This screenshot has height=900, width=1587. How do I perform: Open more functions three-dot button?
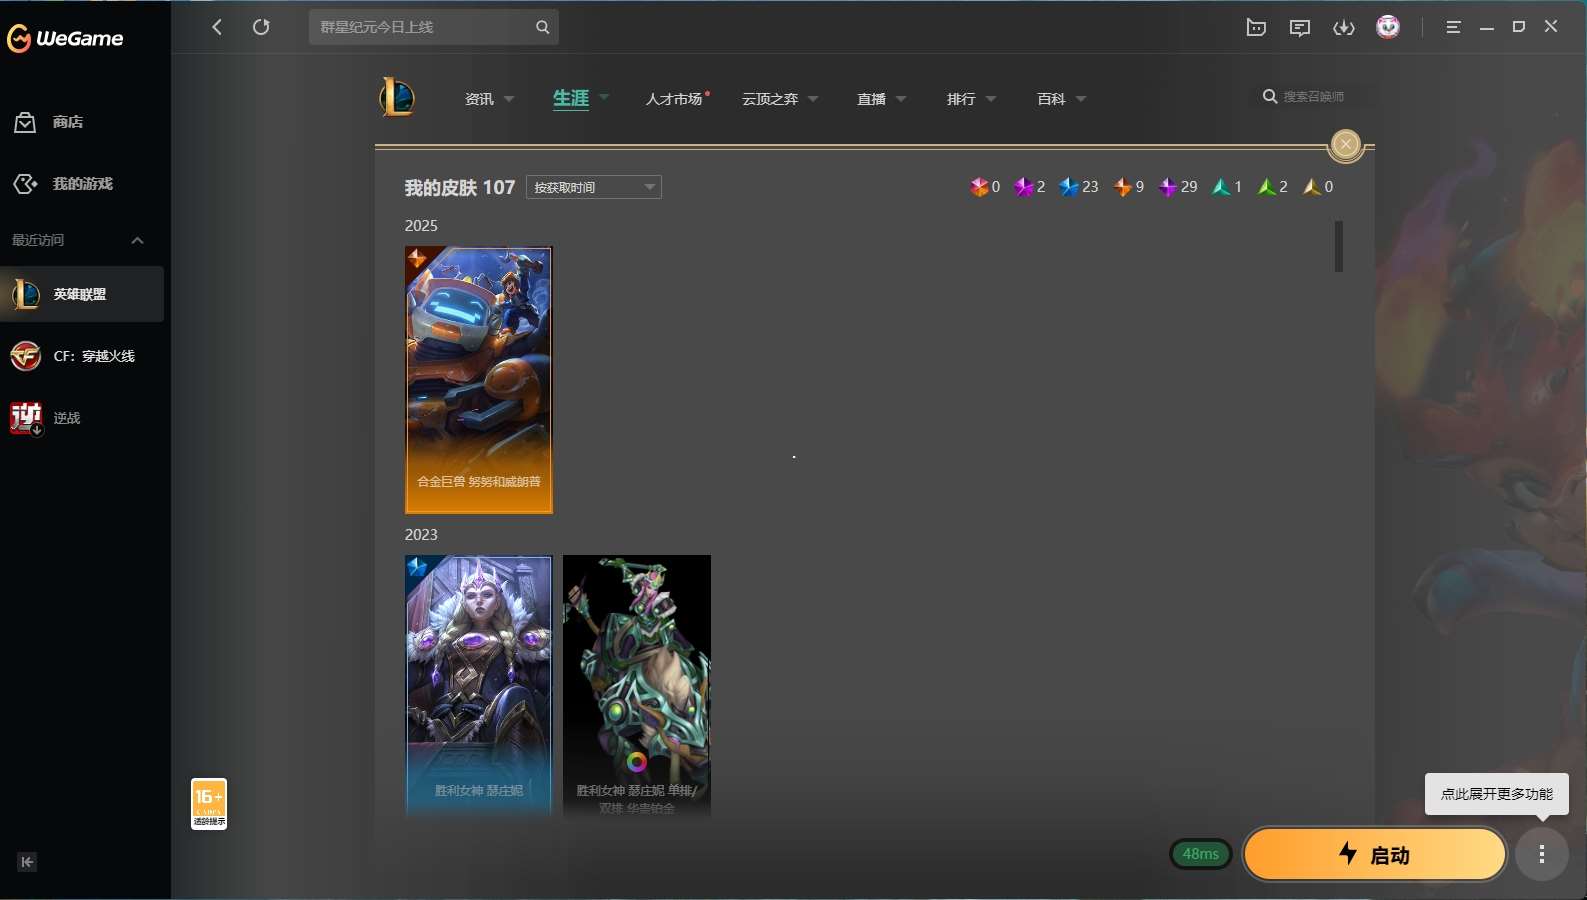click(x=1542, y=854)
